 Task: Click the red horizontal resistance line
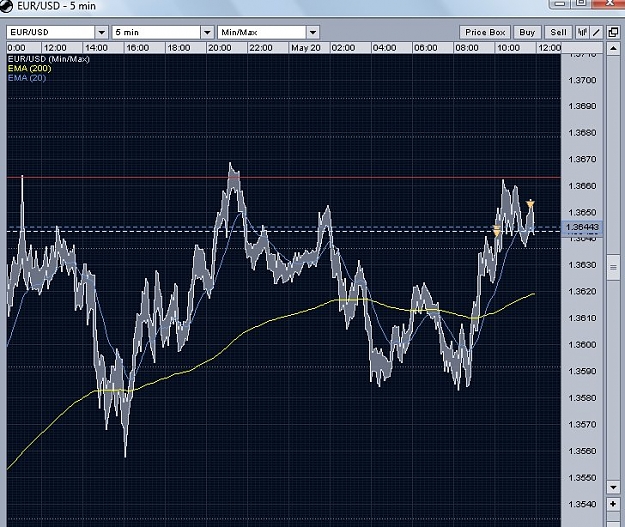(283, 177)
